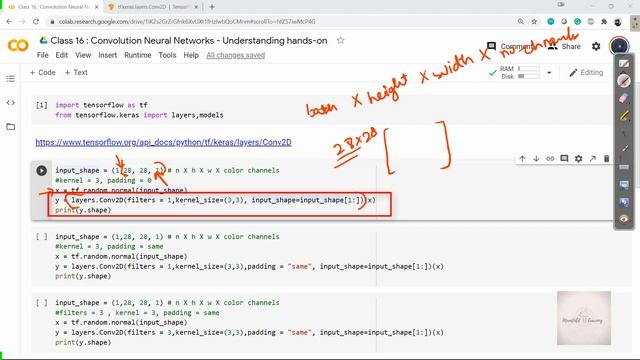Click the whiteboard icon atop annotation toolbar
This screenshot has width=640, height=360.
624,63
